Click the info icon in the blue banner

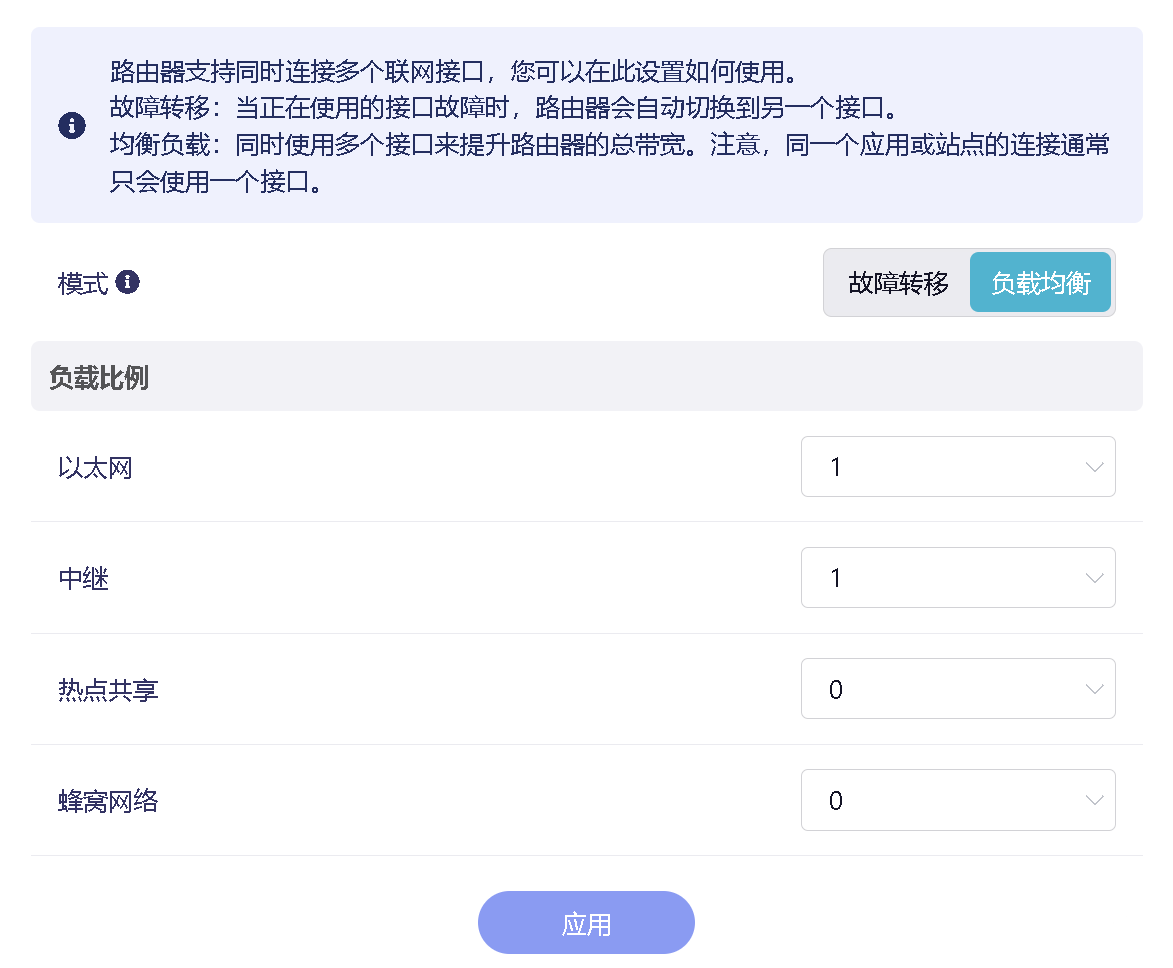pos(72,126)
